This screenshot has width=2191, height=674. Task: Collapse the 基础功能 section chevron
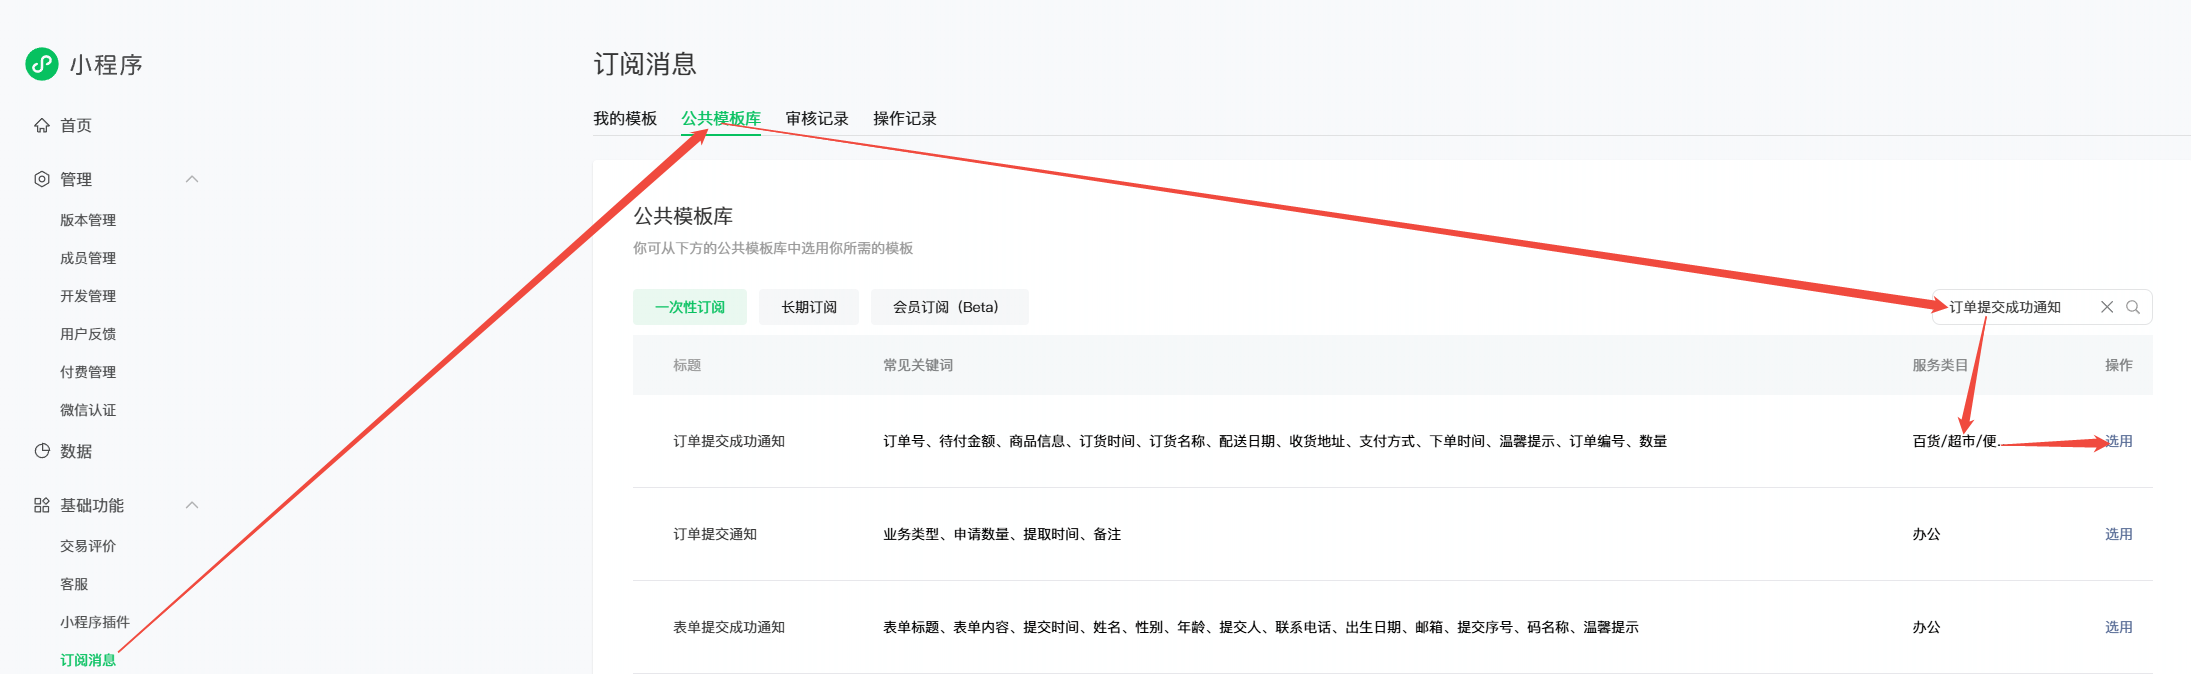tap(192, 505)
